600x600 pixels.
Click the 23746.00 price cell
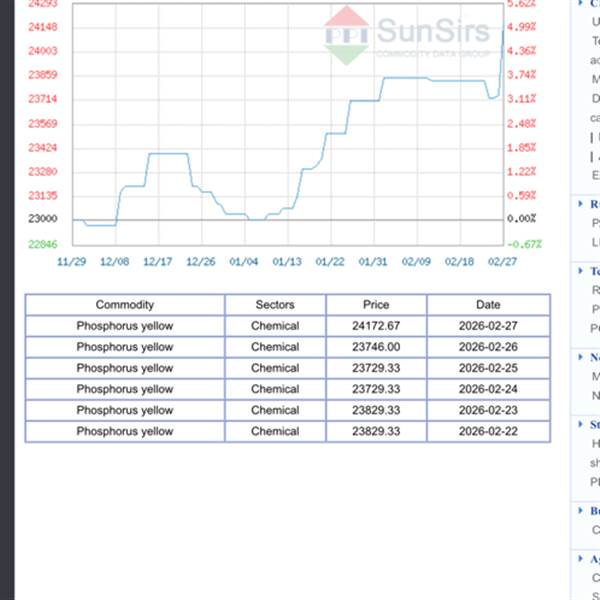[376, 347]
